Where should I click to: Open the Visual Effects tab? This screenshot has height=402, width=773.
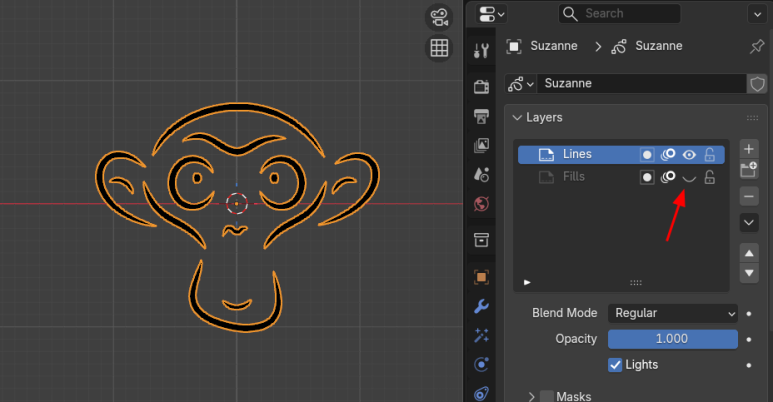[481, 335]
